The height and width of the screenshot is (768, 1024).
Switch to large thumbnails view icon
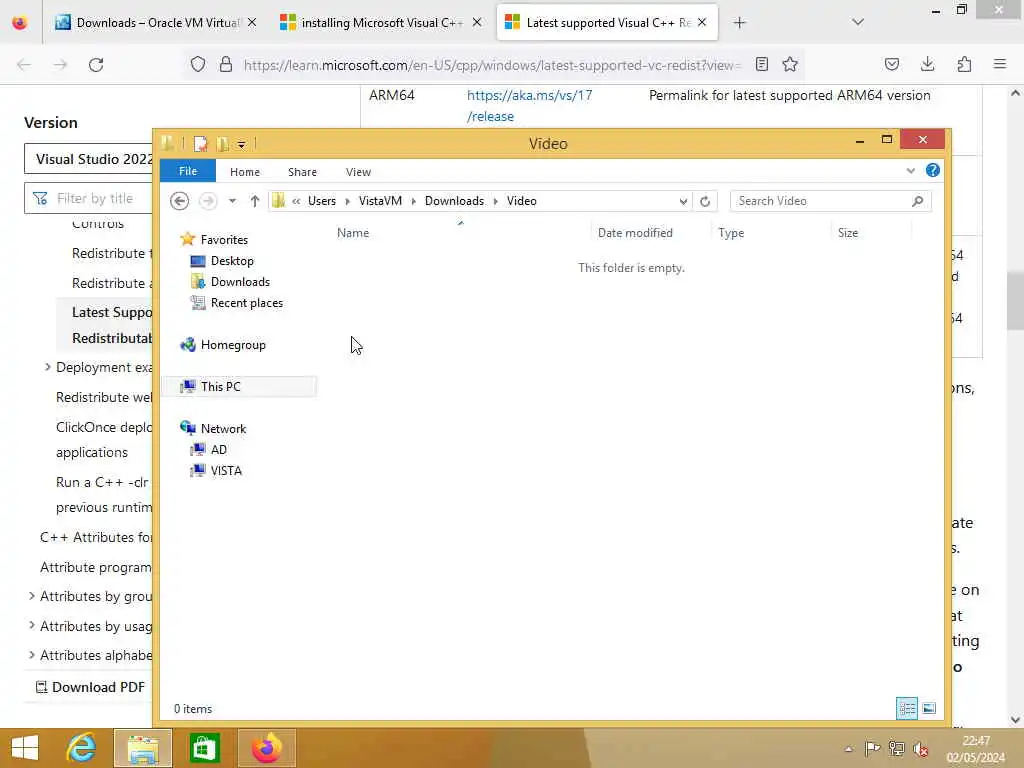[x=929, y=709]
